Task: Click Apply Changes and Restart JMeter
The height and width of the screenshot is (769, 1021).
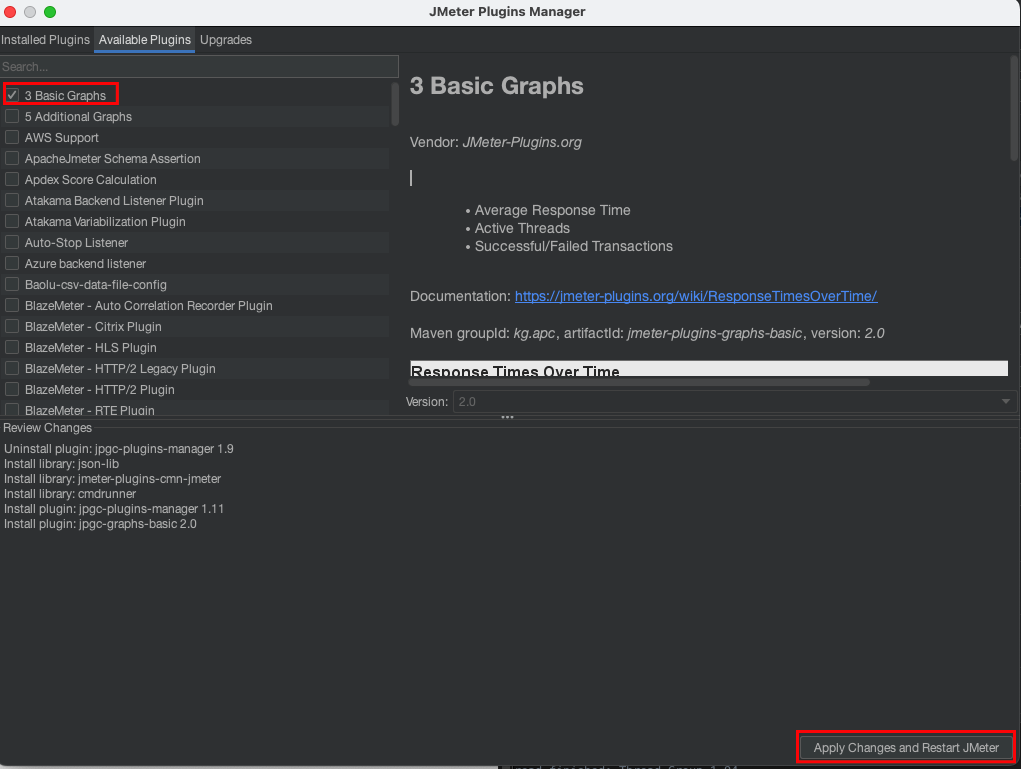Action: point(906,748)
